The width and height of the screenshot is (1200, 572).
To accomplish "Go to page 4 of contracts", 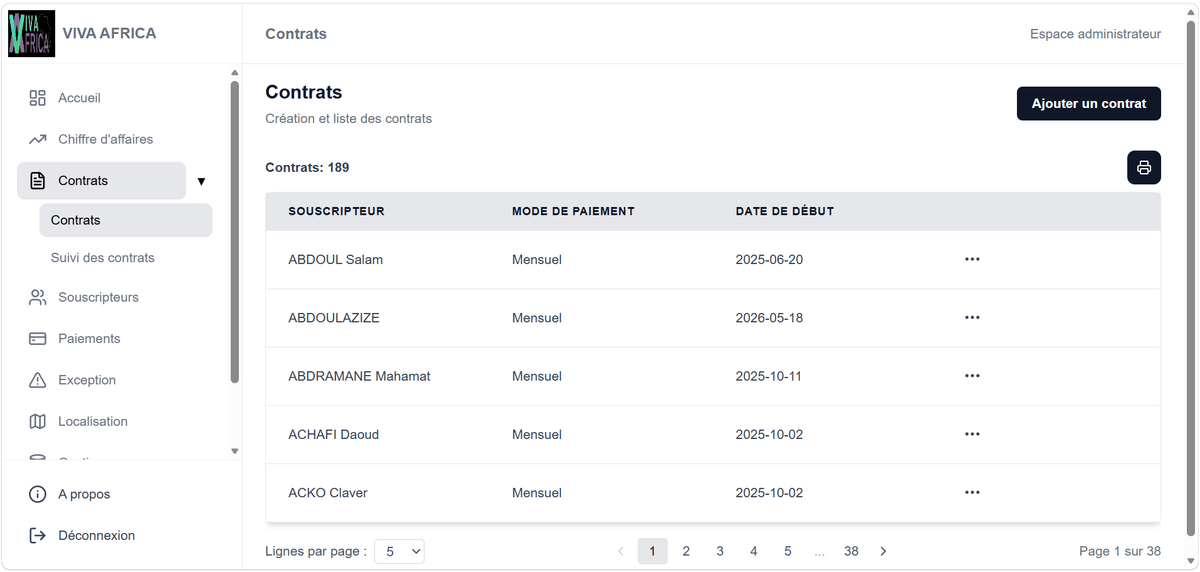I will click(x=754, y=551).
